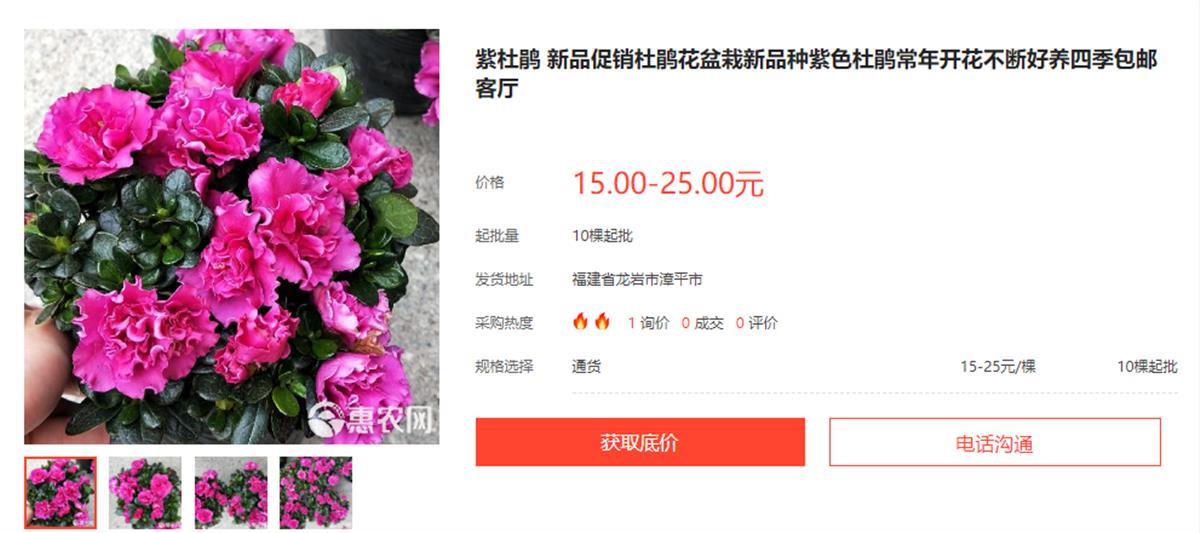Click the 采购热度 label
Viewport: 1200px width, 533px height.
tap(504, 323)
